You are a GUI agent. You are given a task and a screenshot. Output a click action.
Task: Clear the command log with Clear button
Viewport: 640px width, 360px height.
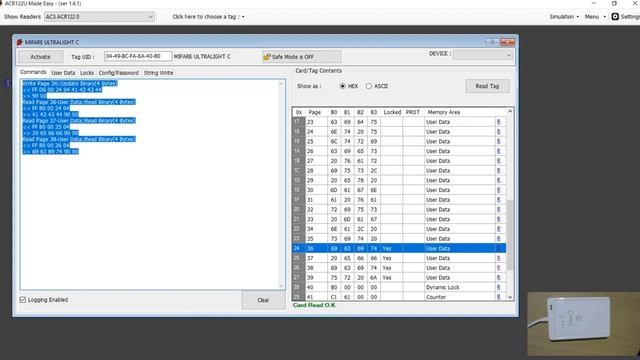(x=263, y=300)
